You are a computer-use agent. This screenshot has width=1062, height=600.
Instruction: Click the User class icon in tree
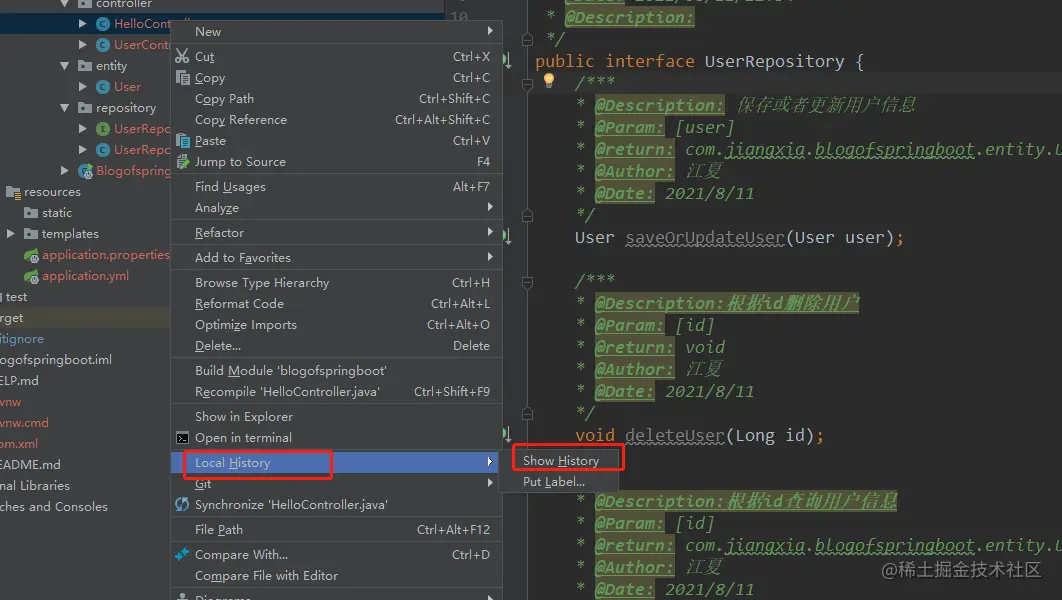click(x=103, y=87)
